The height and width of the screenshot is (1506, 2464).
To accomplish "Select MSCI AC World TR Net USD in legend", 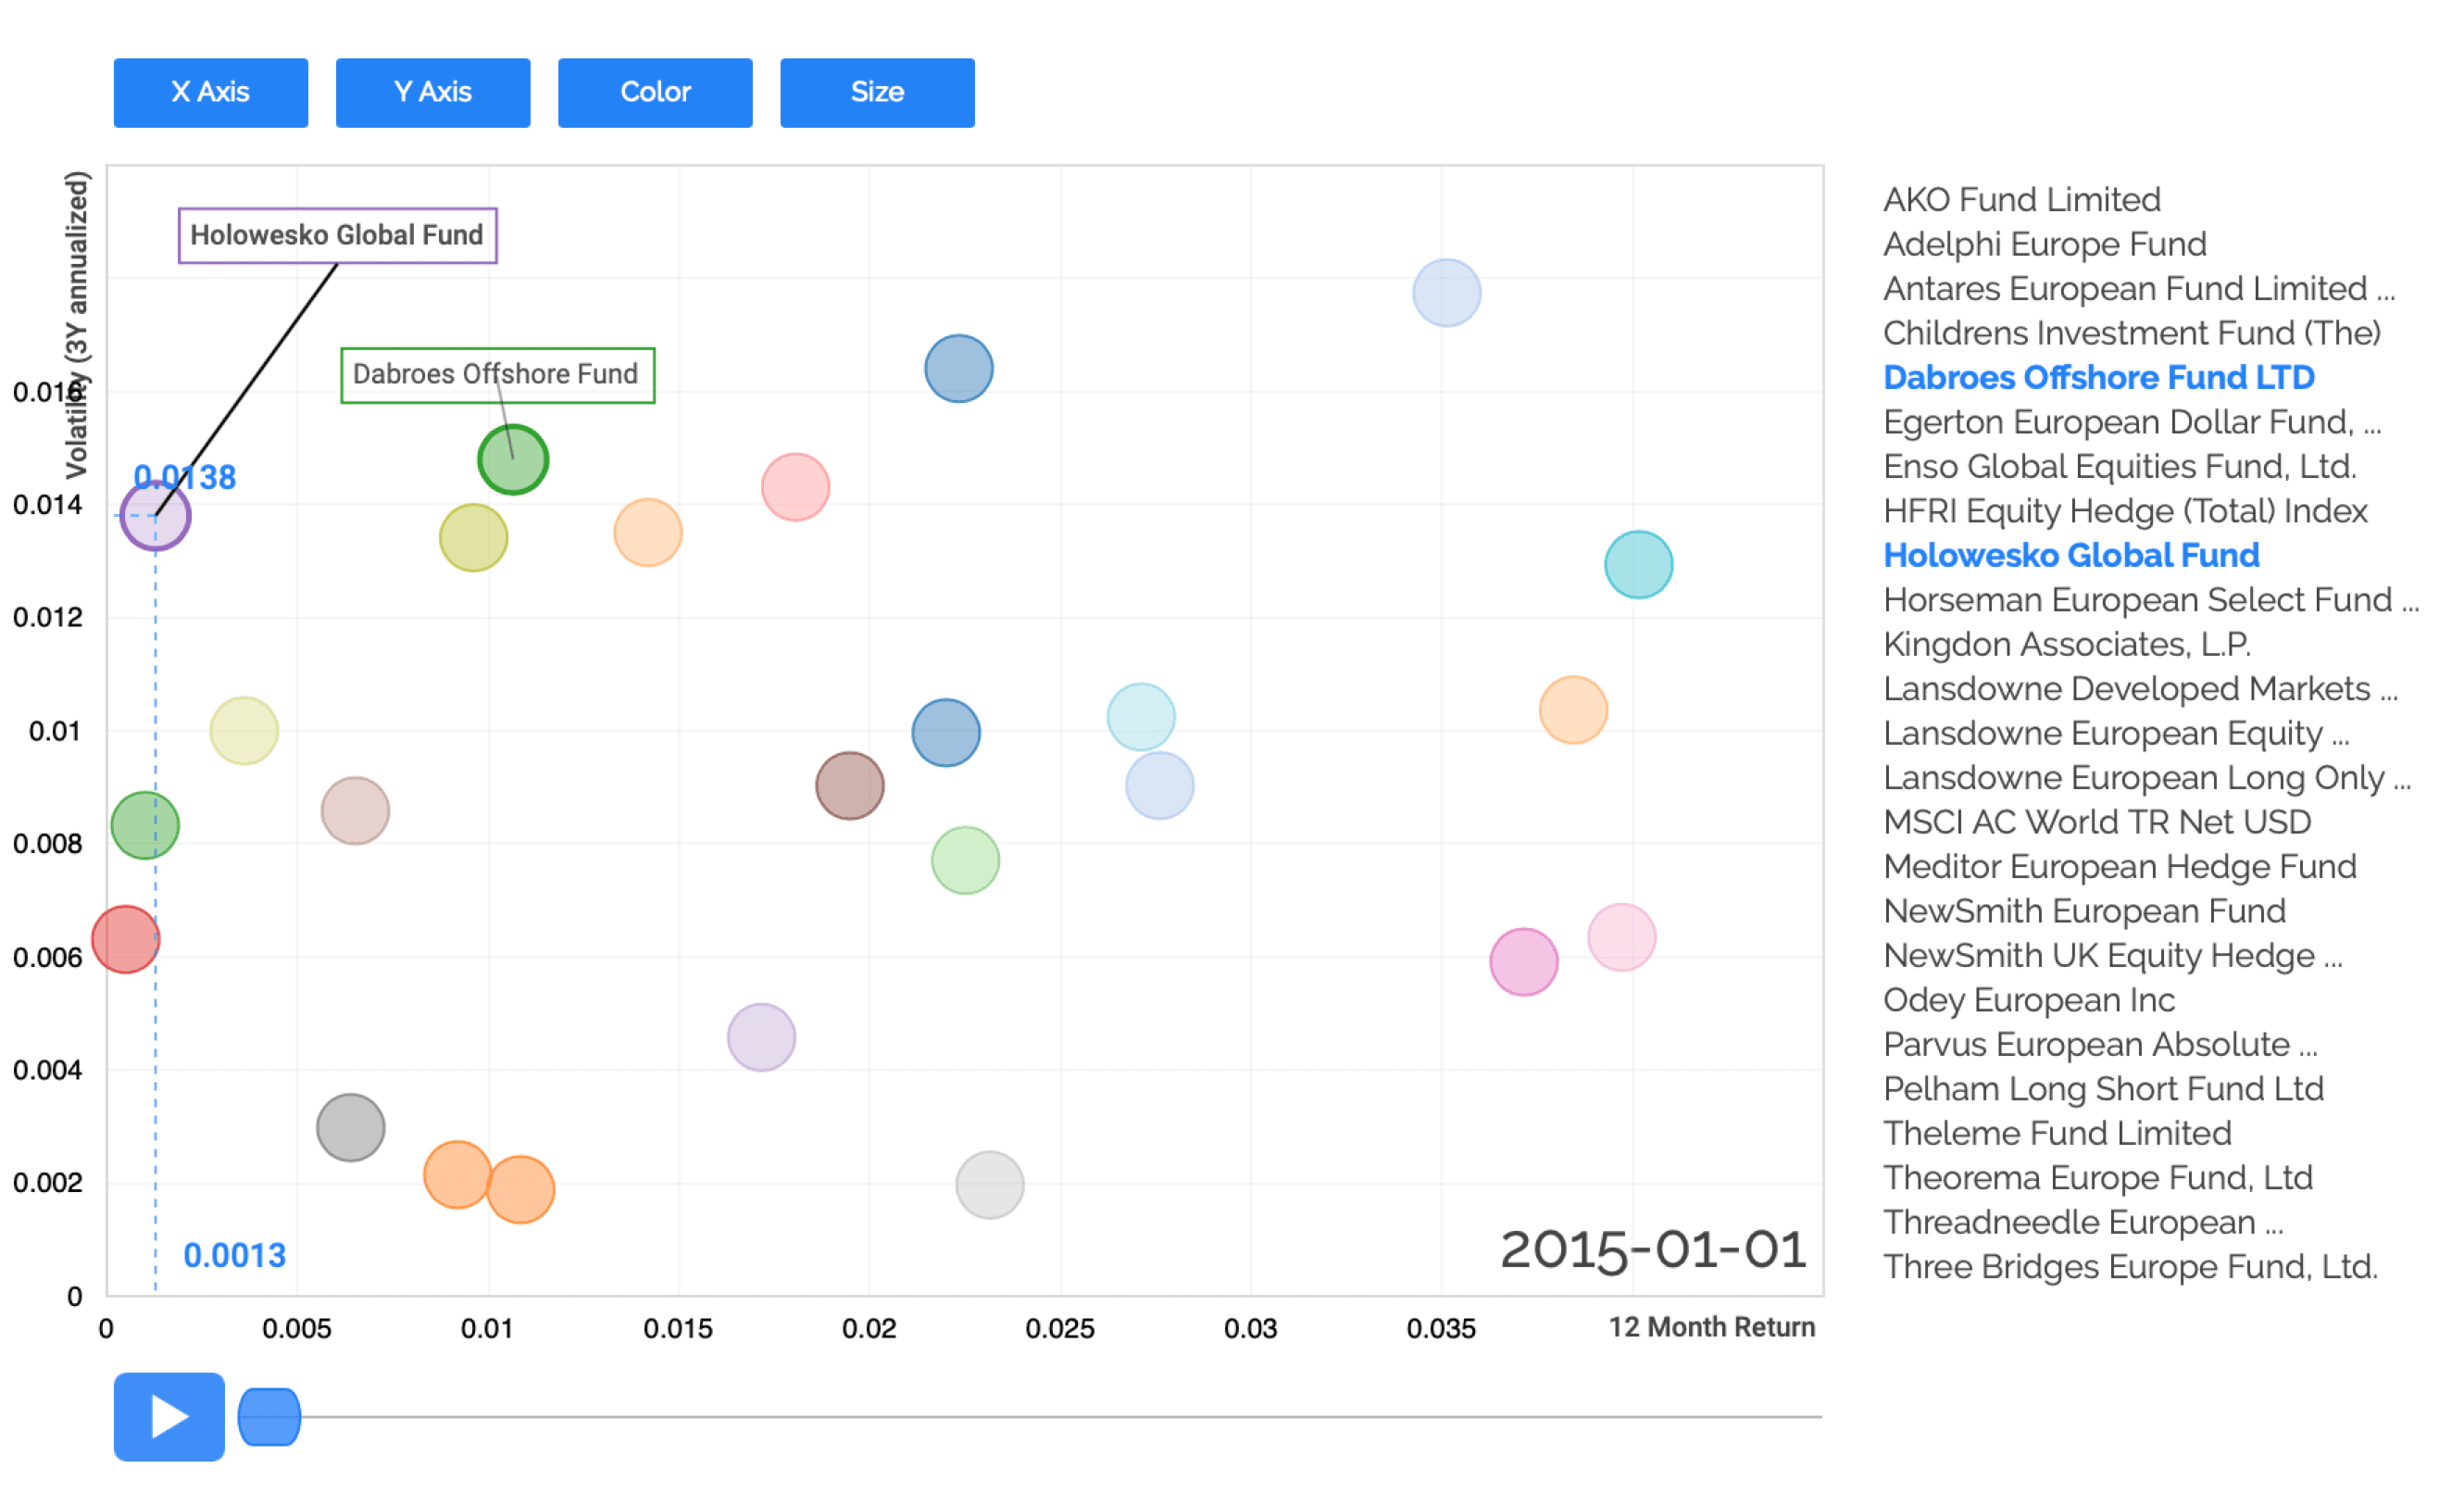I will pos(2096,822).
